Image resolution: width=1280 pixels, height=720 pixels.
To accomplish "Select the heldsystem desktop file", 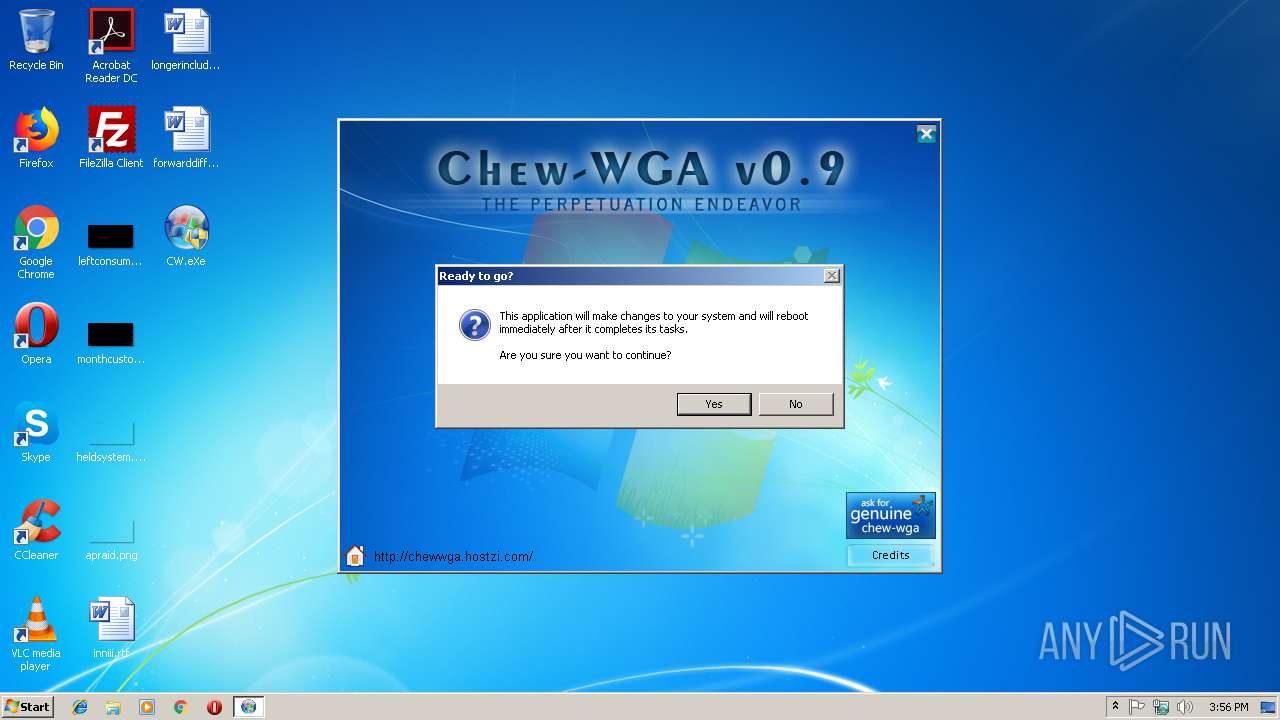I will (111, 439).
